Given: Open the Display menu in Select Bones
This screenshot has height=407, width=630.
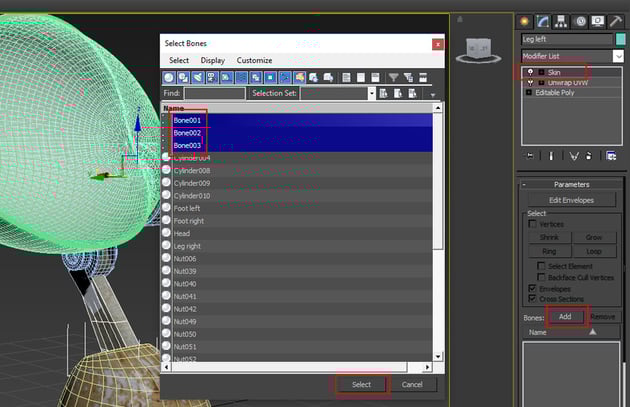Looking at the screenshot, I should [x=212, y=60].
